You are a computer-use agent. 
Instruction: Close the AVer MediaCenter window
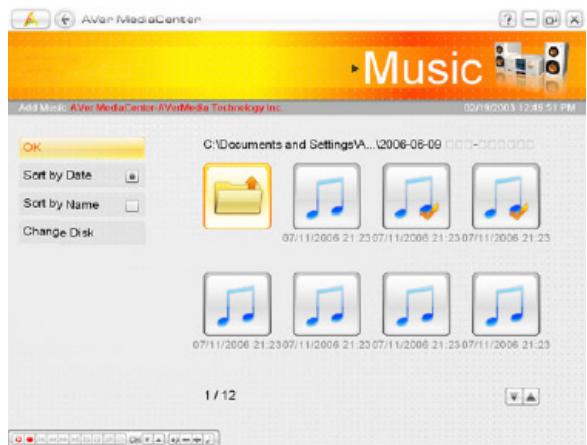pyautogui.click(x=574, y=19)
